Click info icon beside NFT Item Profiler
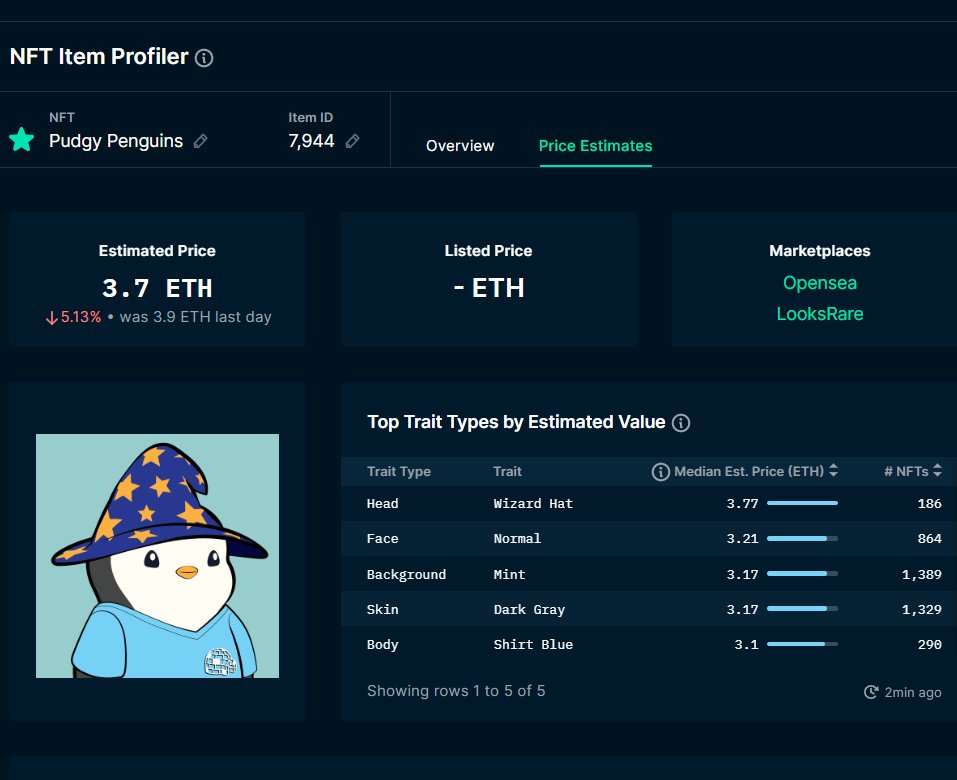 tap(204, 58)
